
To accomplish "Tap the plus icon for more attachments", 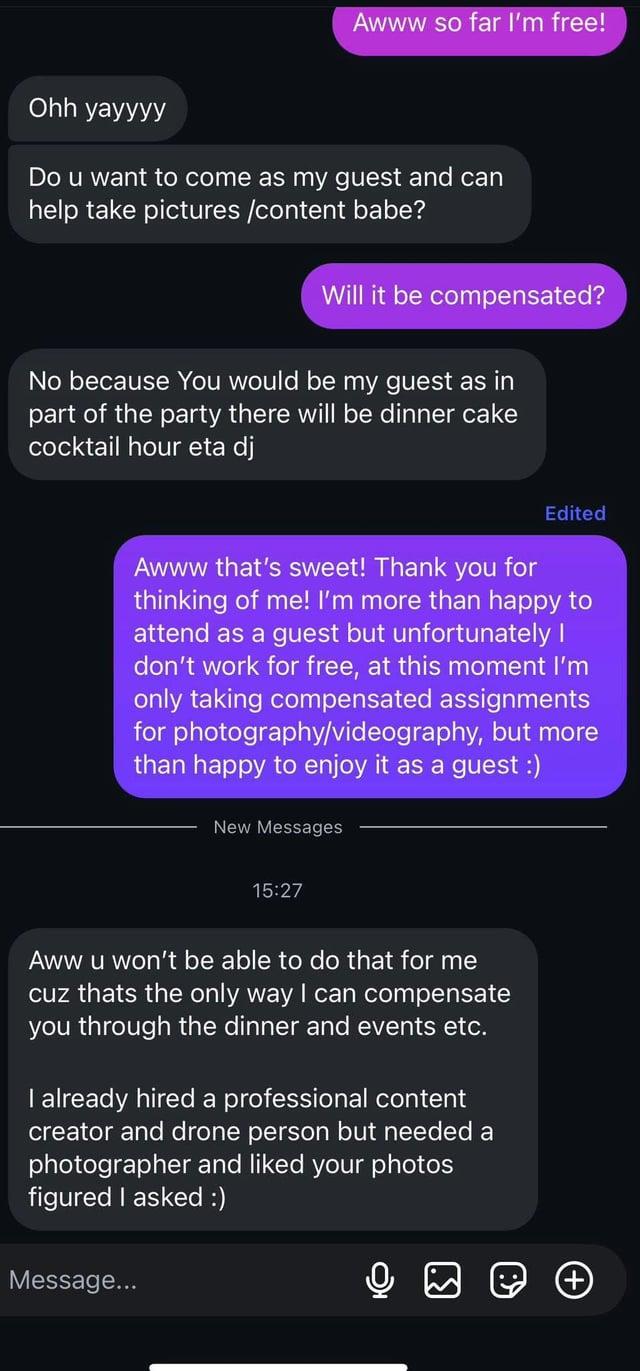I will 574,1280.
